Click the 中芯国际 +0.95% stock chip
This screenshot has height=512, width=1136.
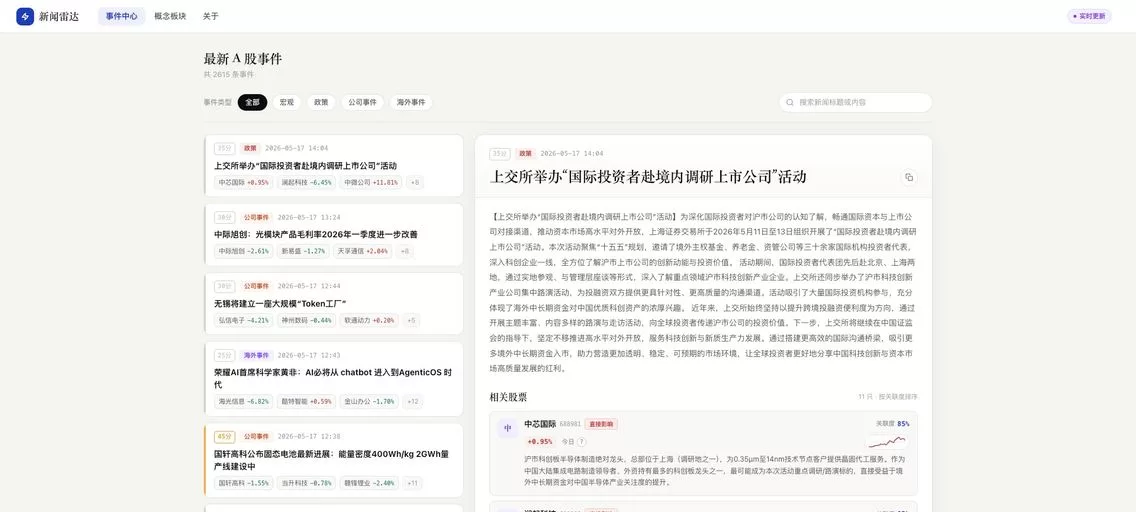click(x=243, y=182)
